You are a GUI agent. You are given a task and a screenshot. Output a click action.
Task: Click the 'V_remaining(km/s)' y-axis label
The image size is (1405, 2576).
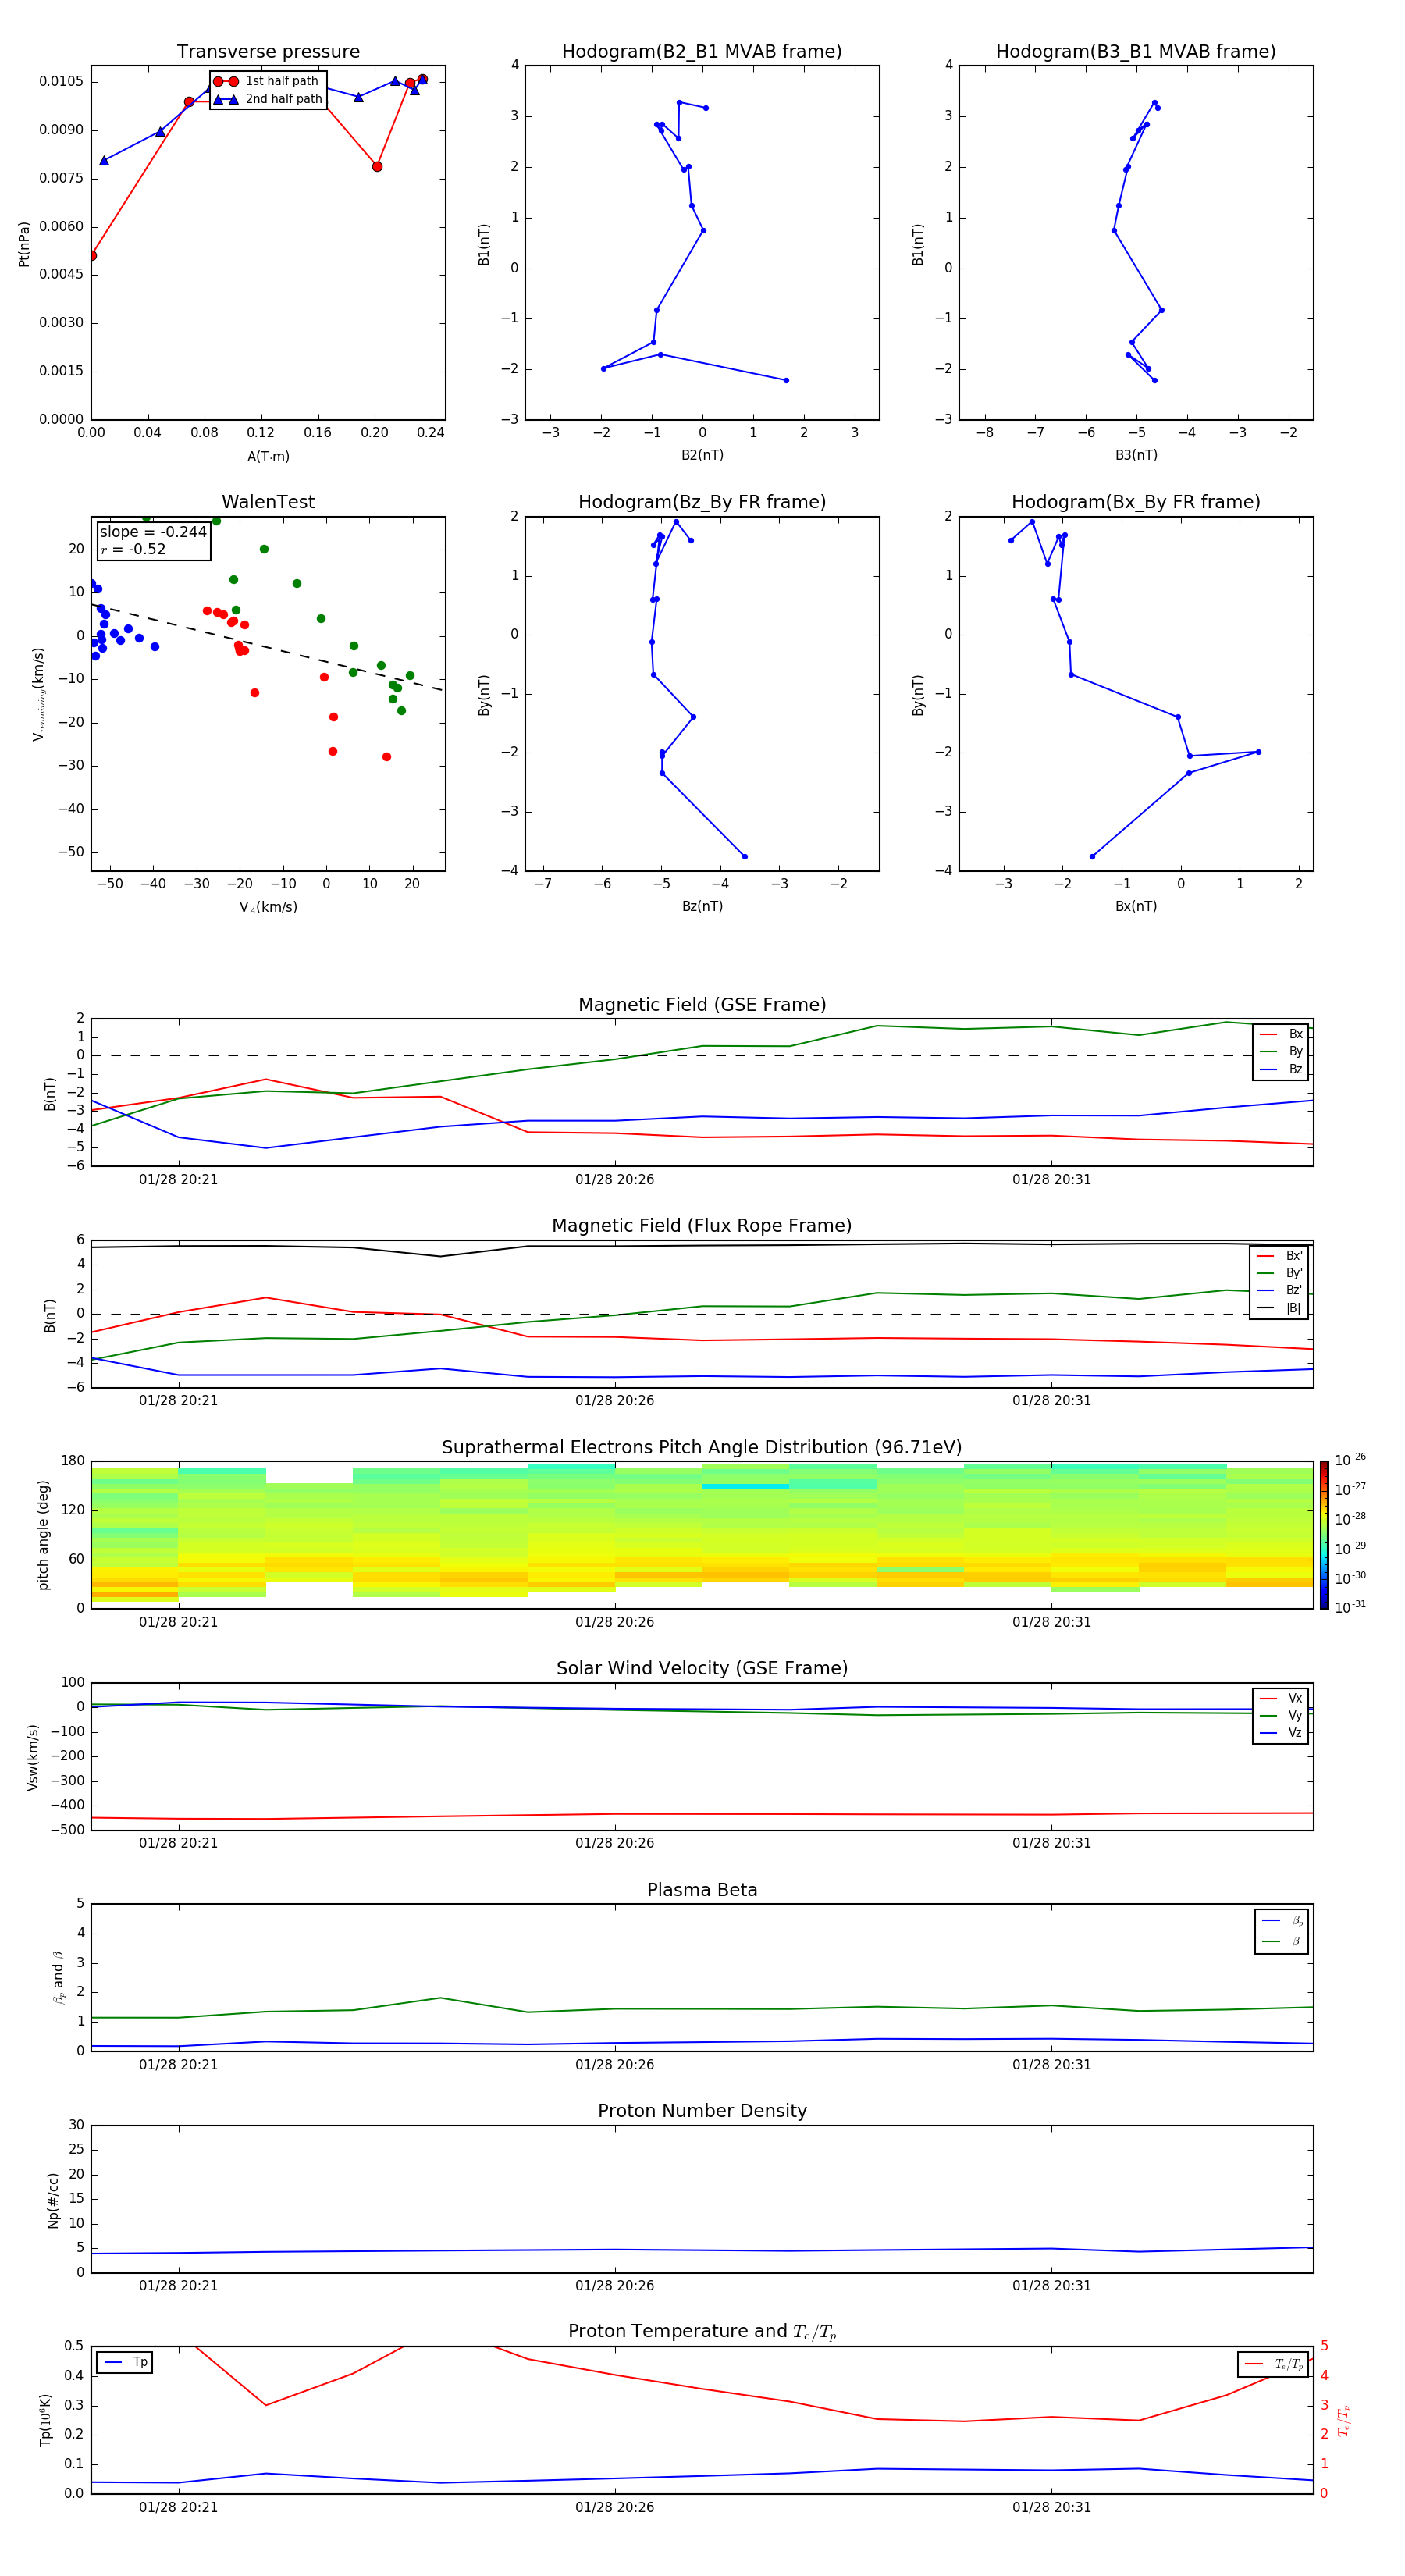39,694
